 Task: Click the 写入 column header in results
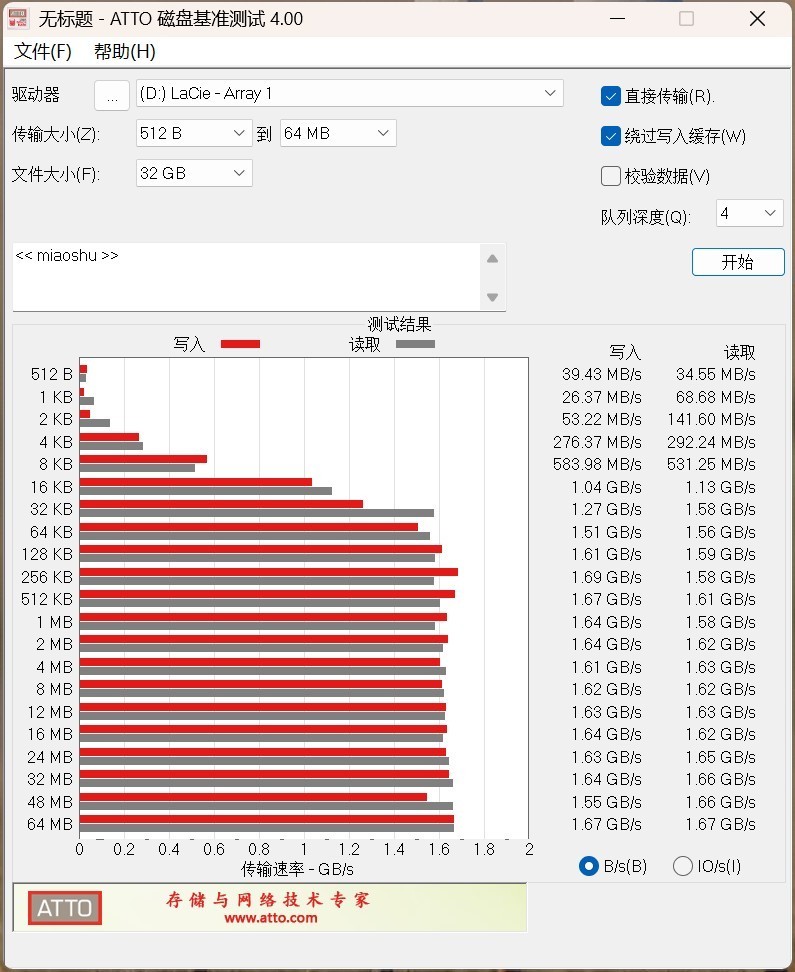[x=624, y=353]
